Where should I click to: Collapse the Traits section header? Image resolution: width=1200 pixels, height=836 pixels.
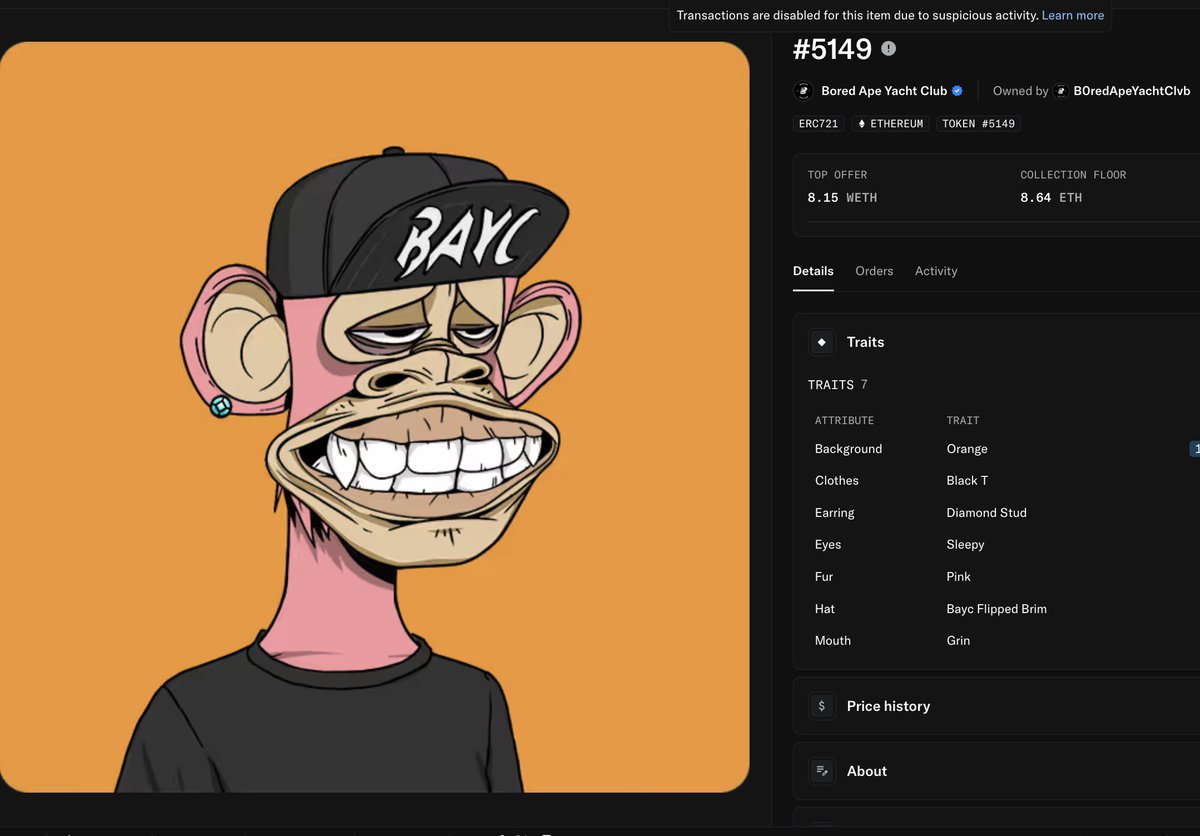997,342
